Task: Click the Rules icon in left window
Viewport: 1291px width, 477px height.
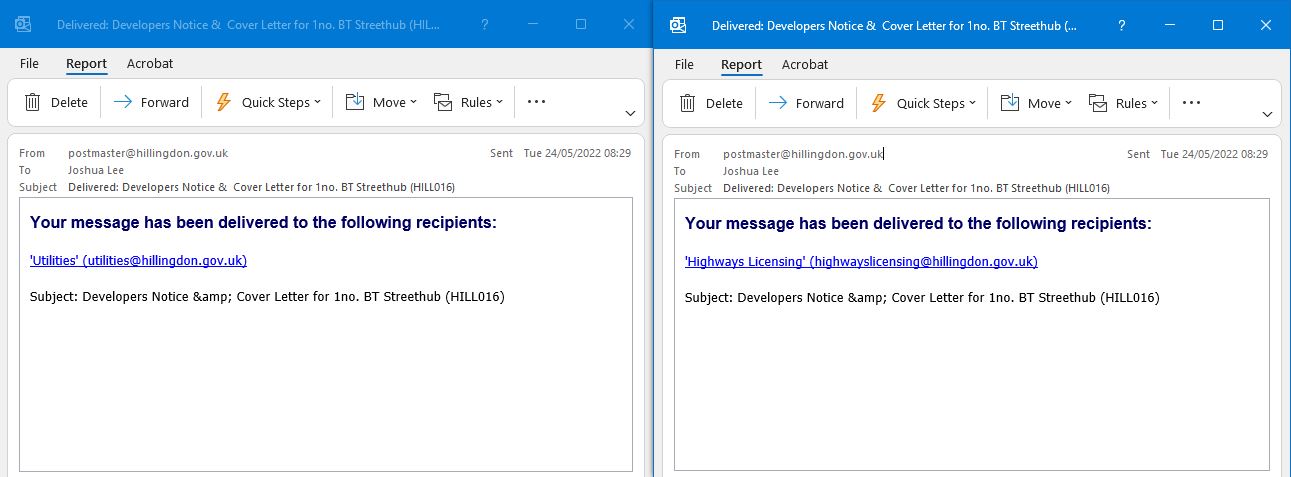Action: pyautogui.click(x=443, y=102)
